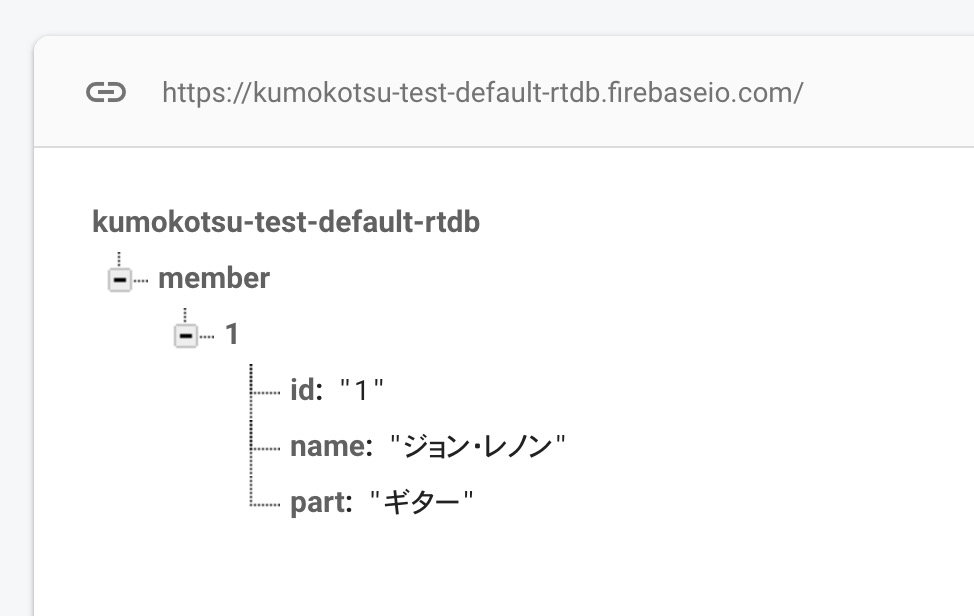This screenshot has height=616, width=974.
Task: Click the dotted connector beside name
Action: pyautogui.click(x=265, y=448)
